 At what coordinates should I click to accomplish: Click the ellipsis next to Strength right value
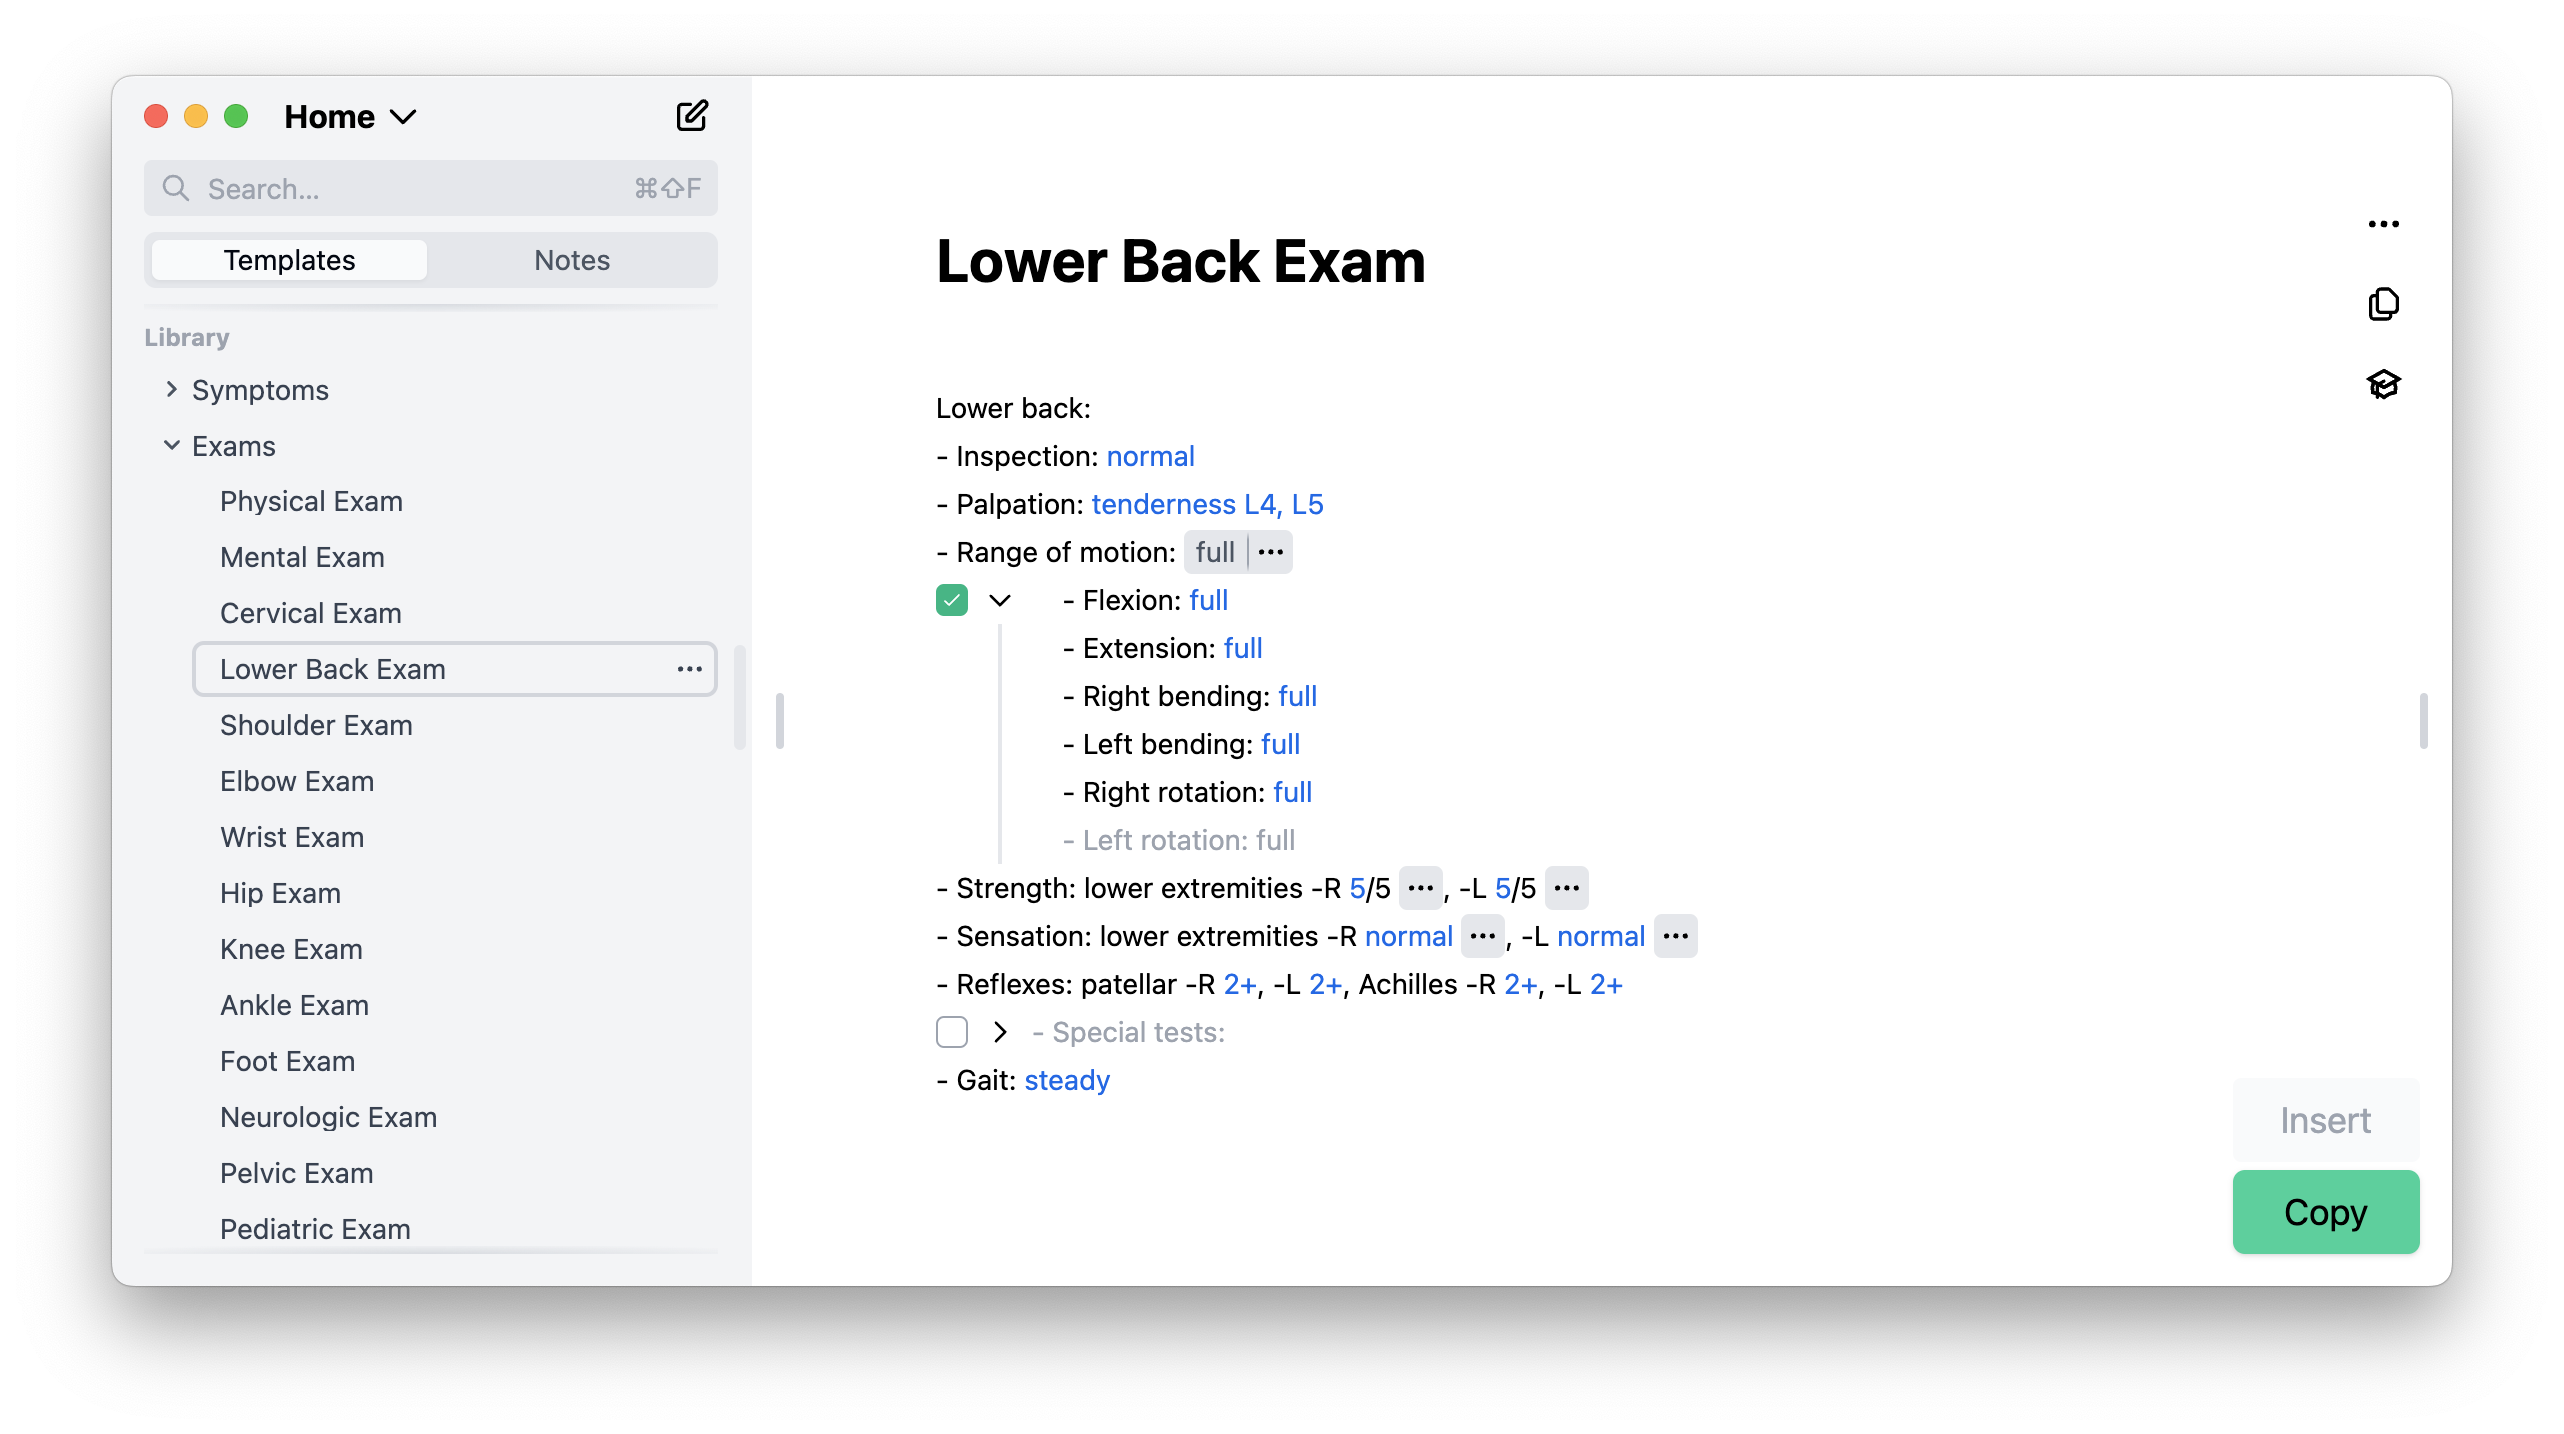click(1421, 888)
